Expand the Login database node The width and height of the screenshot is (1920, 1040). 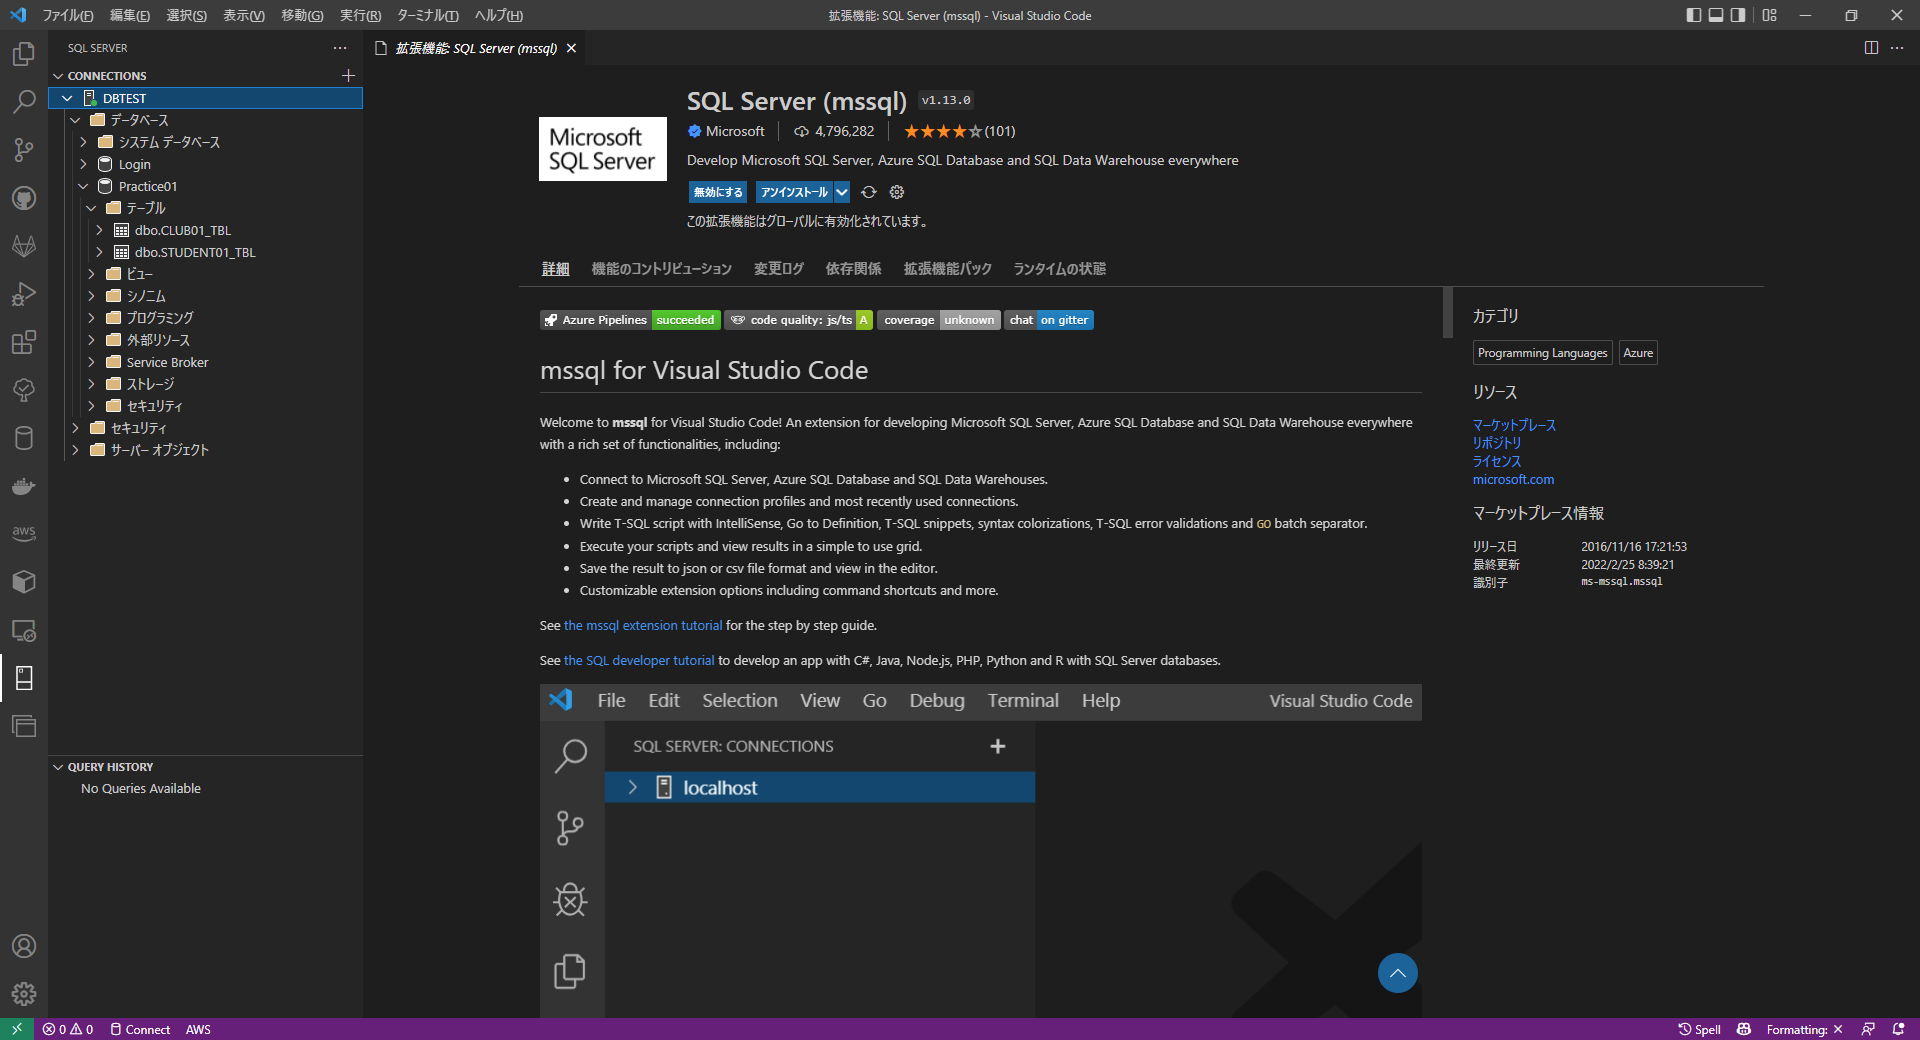[x=84, y=164]
